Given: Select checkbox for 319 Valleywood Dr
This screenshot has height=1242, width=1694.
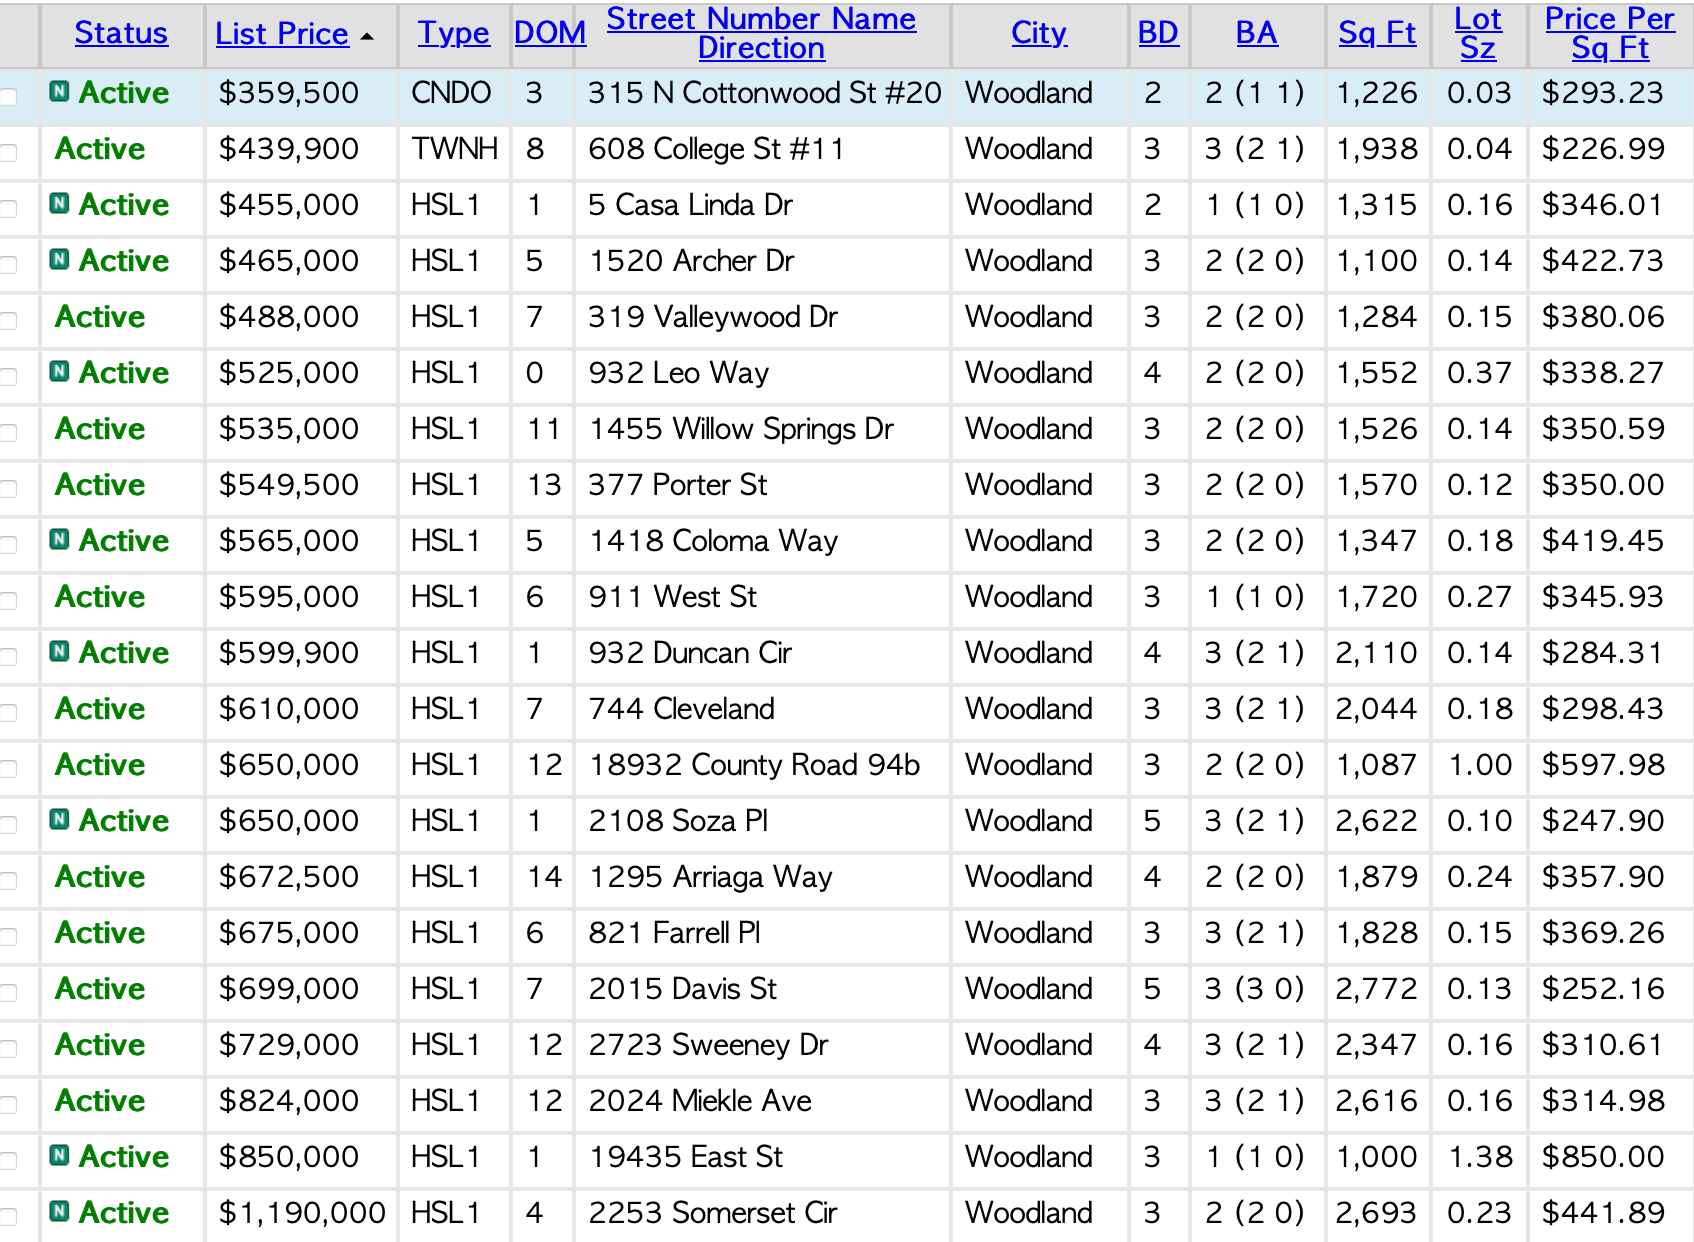Looking at the screenshot, I should coord(9,321).
